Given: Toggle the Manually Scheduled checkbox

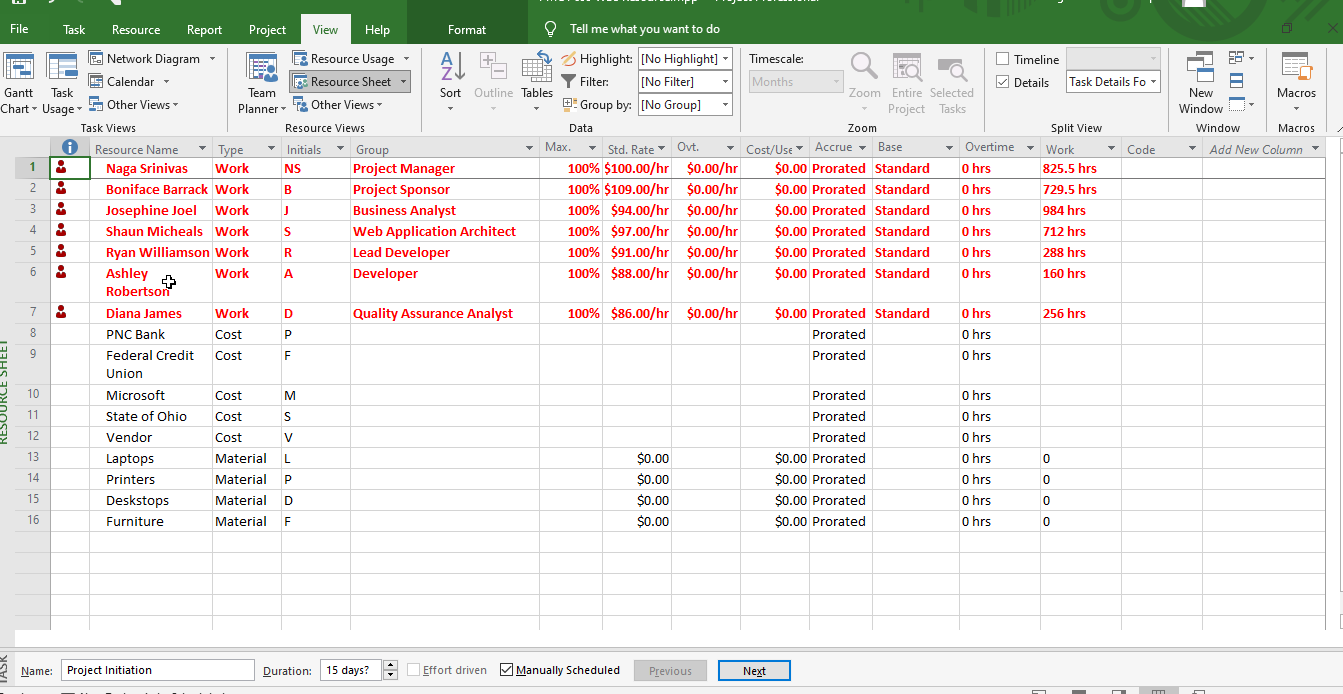Looking at the screenshot, I should point(506,670).
